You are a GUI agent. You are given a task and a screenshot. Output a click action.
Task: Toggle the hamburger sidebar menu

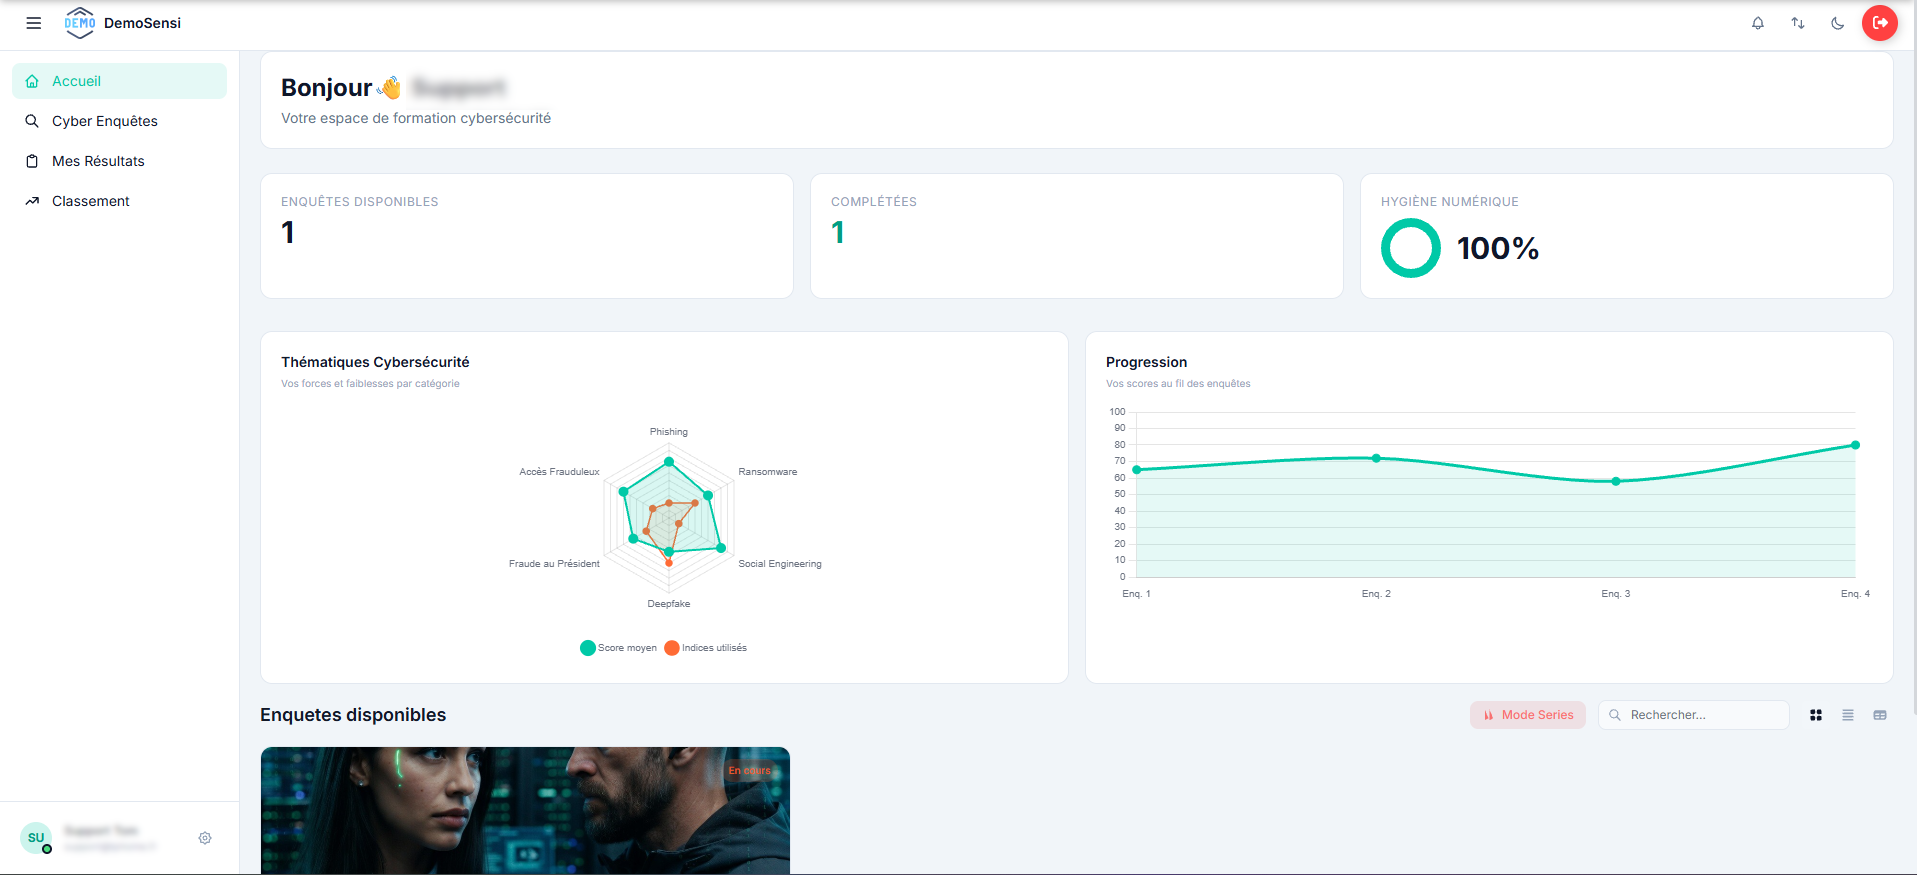[x=34, y=23]
